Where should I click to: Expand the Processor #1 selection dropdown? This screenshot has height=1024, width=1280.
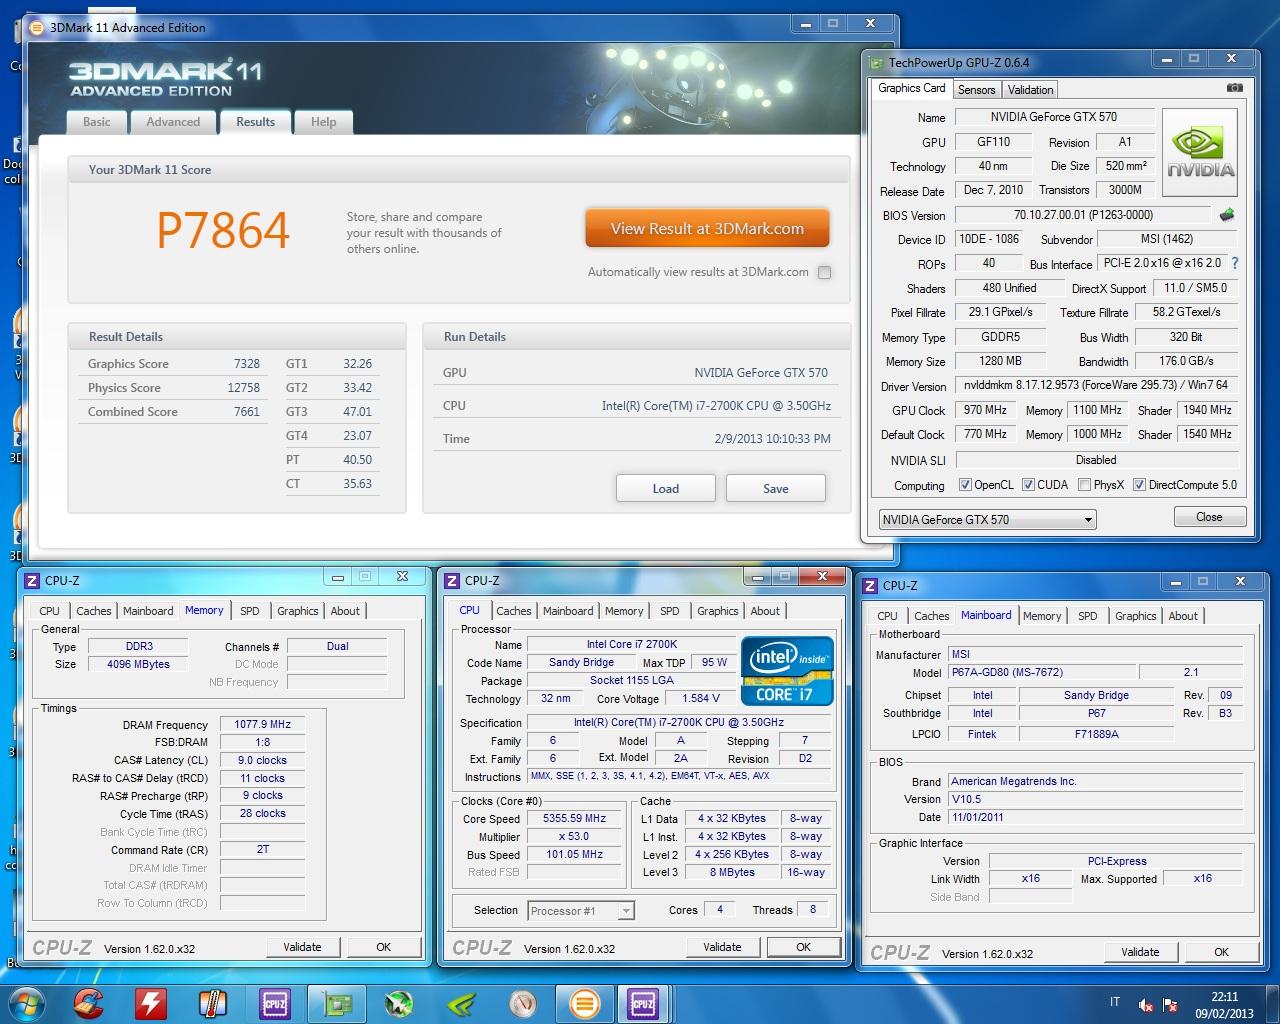click(x=625, y=911)
